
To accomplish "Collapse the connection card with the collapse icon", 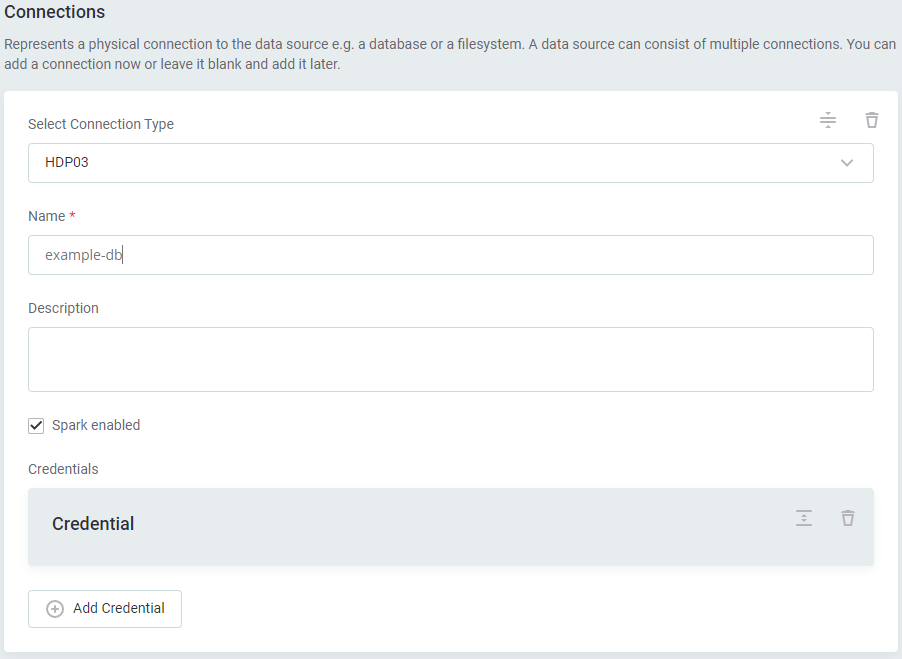I will point(828,121).
